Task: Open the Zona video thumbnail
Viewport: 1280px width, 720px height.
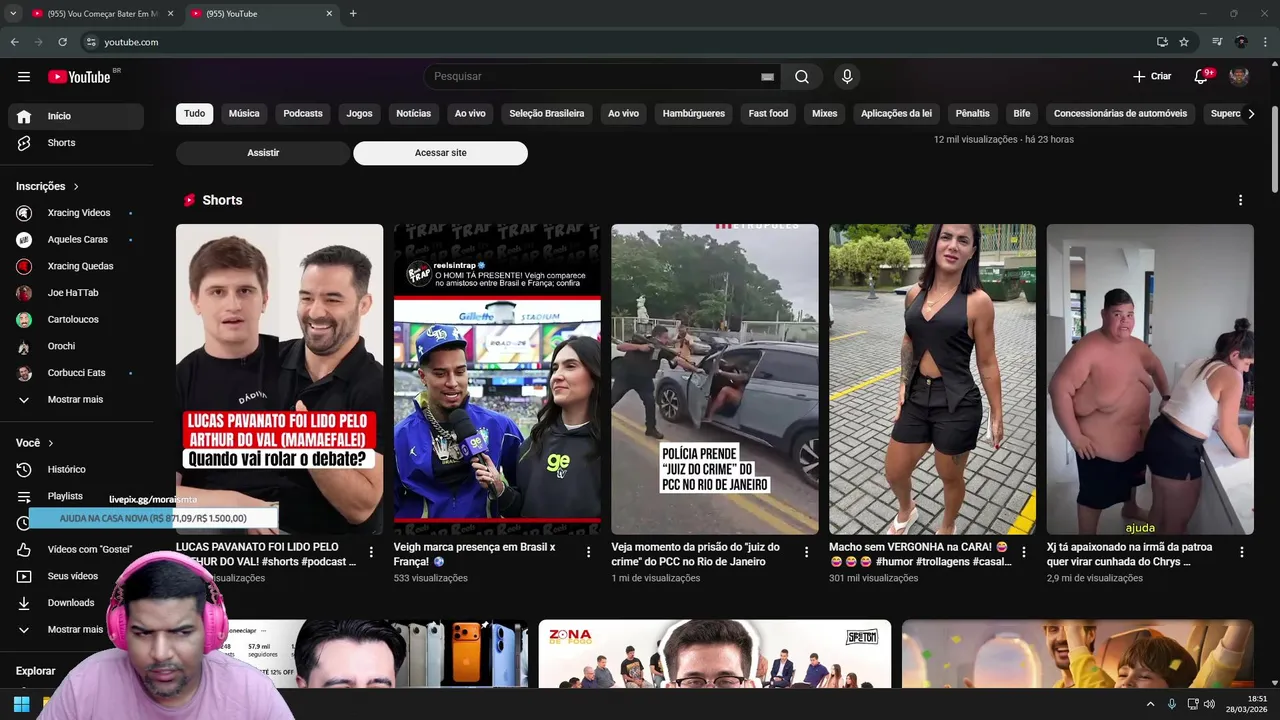Action: click(715, 654)
